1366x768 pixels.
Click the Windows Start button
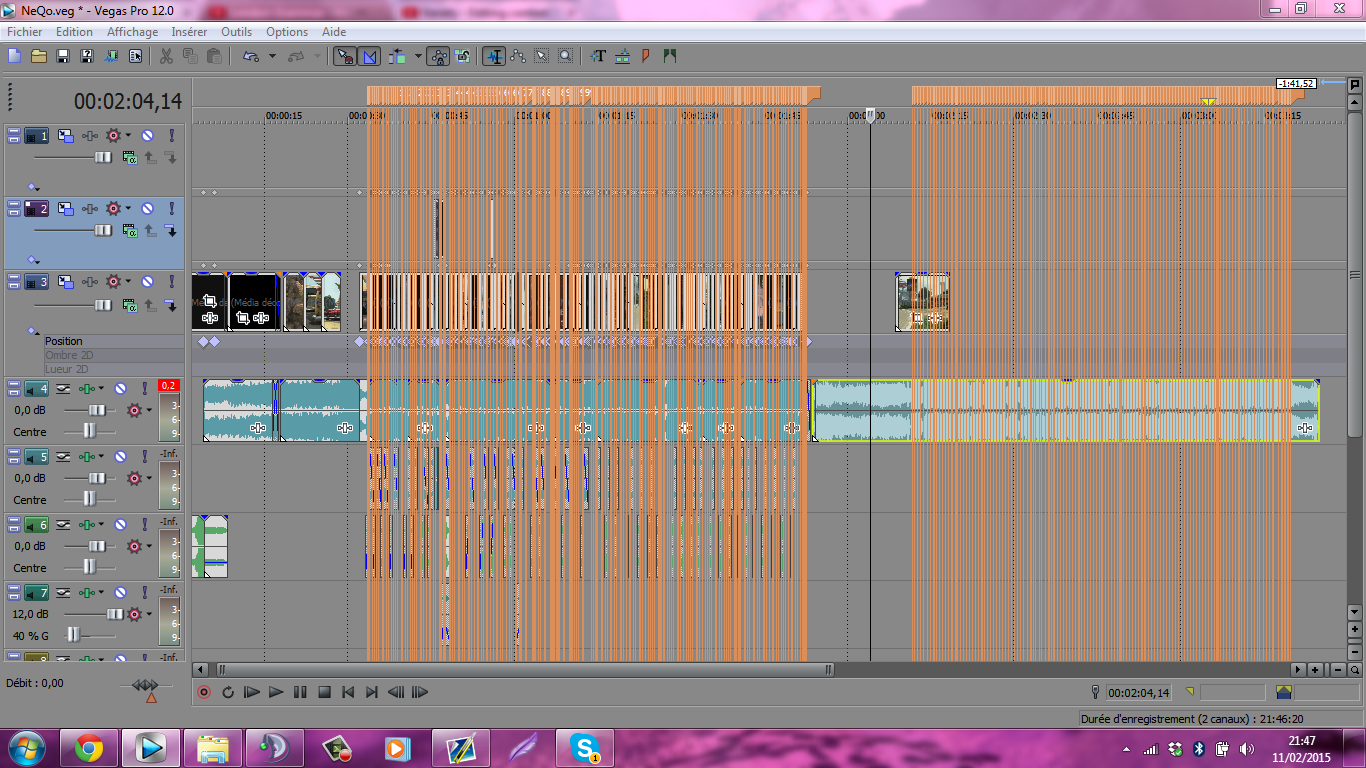[x=25, y=747]
